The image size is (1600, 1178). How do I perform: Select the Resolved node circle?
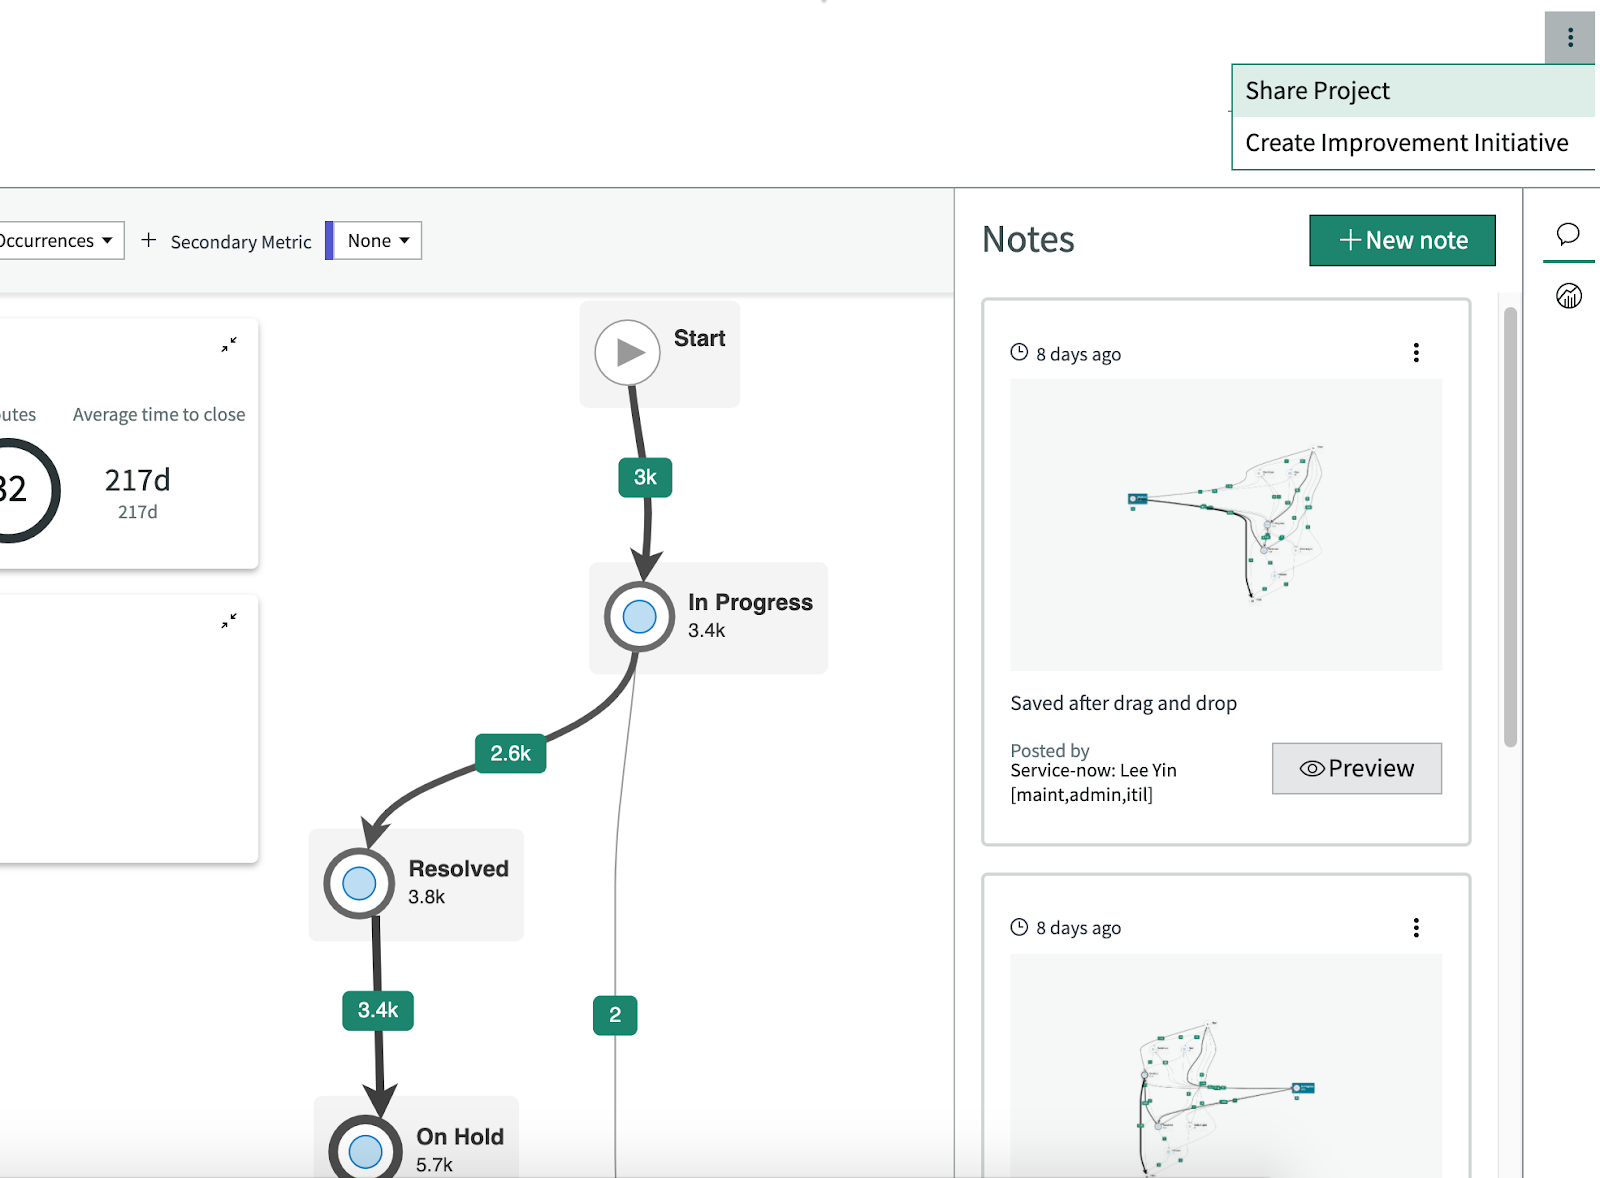point(359,884)
